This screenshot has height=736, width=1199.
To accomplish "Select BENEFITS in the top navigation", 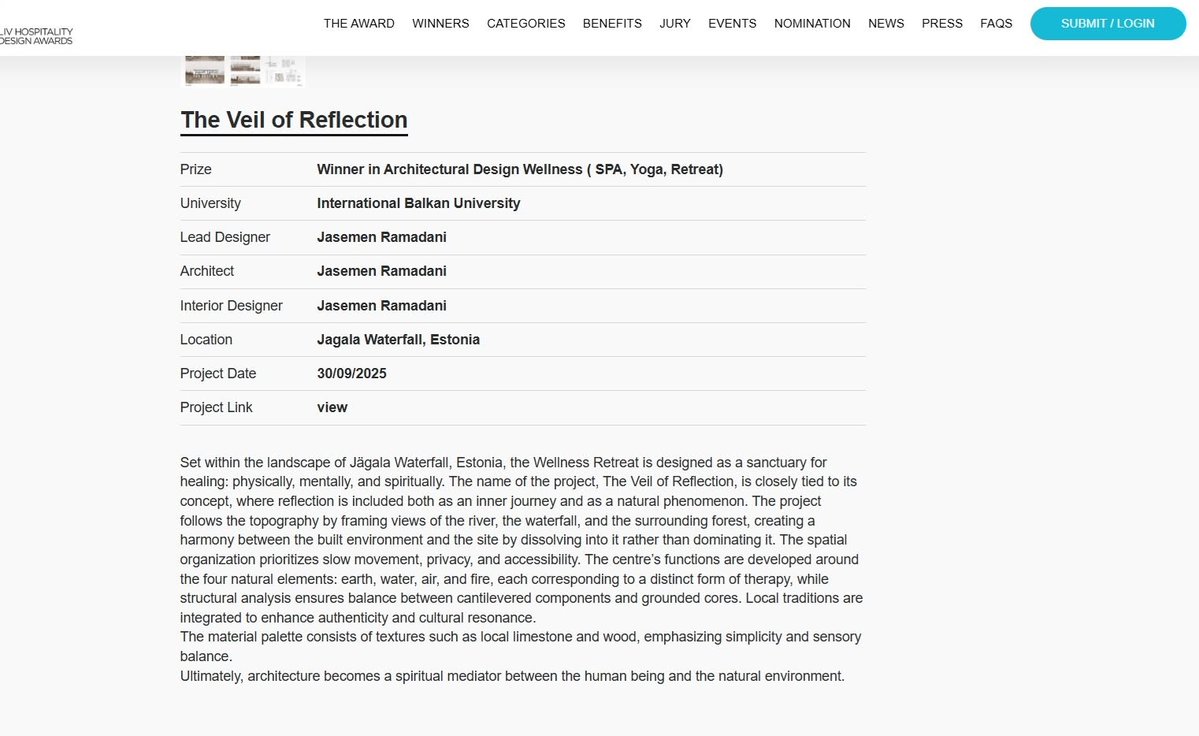I will [612, 24].
